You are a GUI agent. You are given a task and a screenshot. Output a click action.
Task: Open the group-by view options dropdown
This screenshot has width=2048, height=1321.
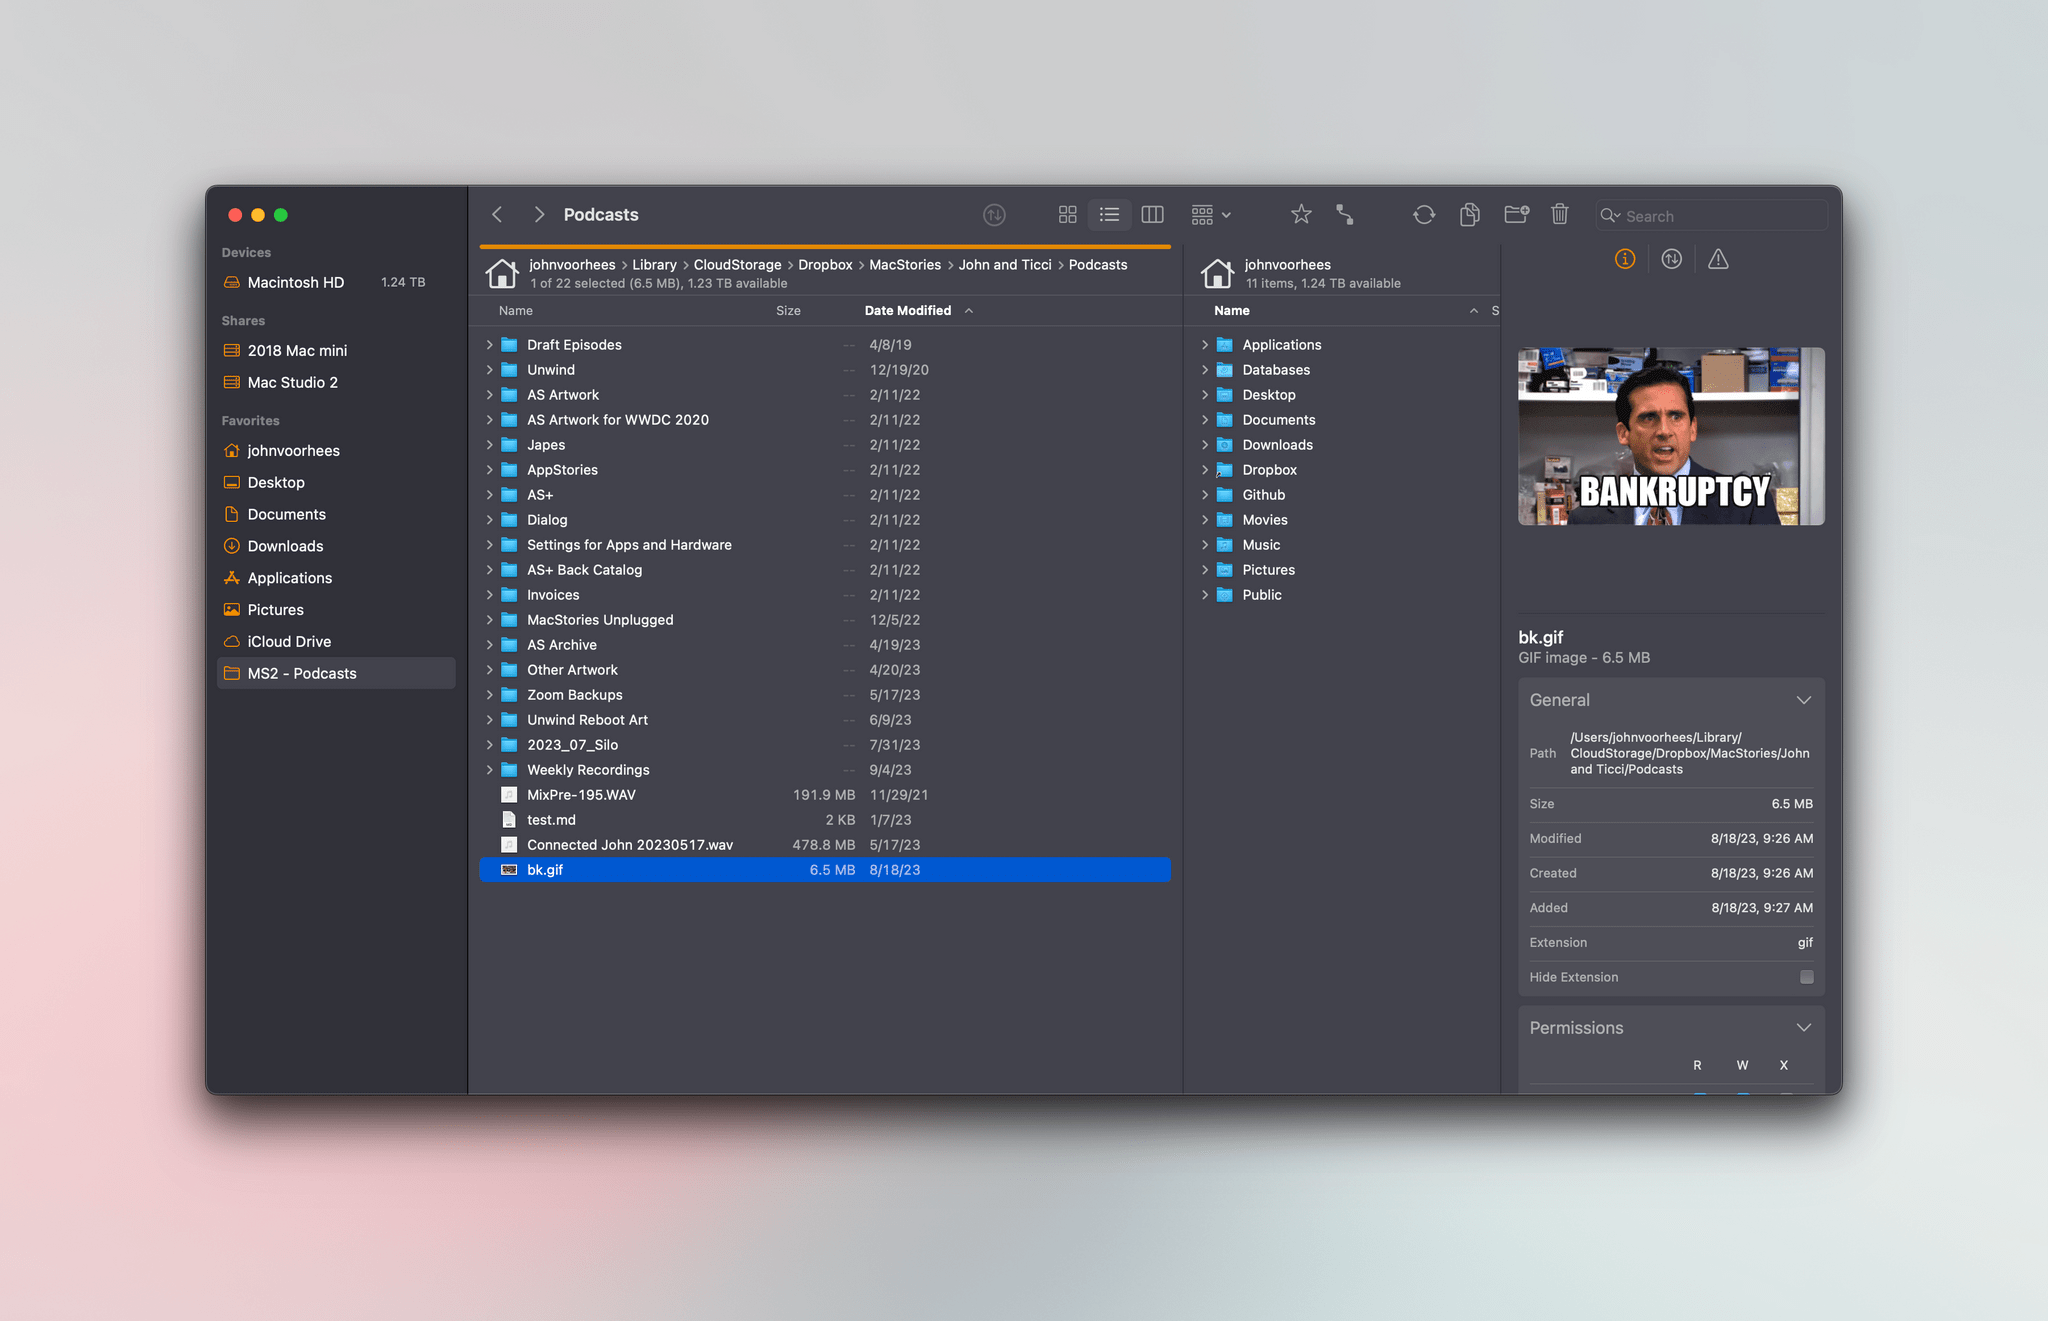point(1211,215)
